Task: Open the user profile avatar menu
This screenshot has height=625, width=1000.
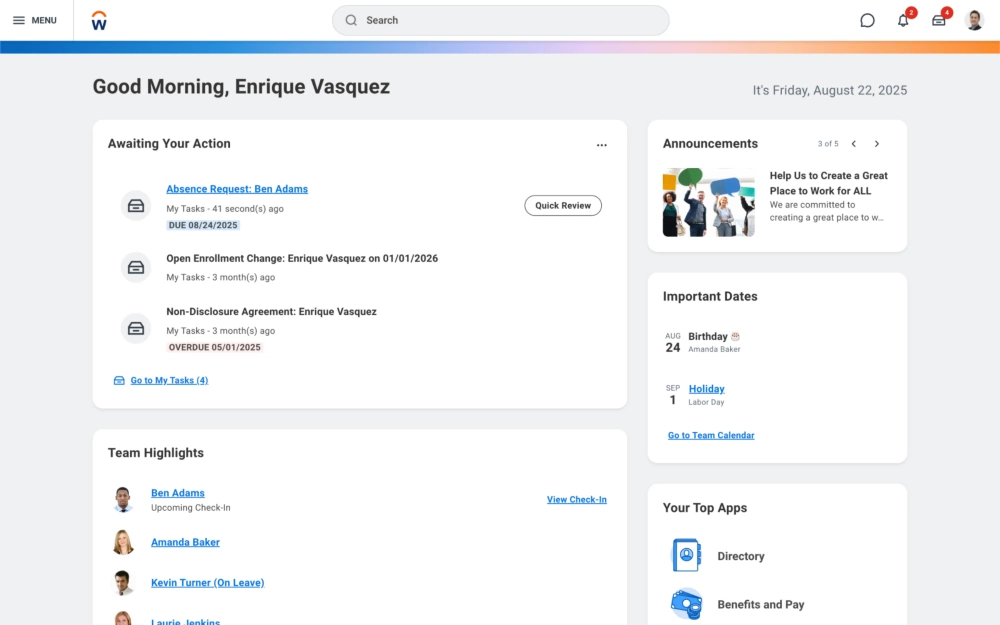Action: [974, 20]
